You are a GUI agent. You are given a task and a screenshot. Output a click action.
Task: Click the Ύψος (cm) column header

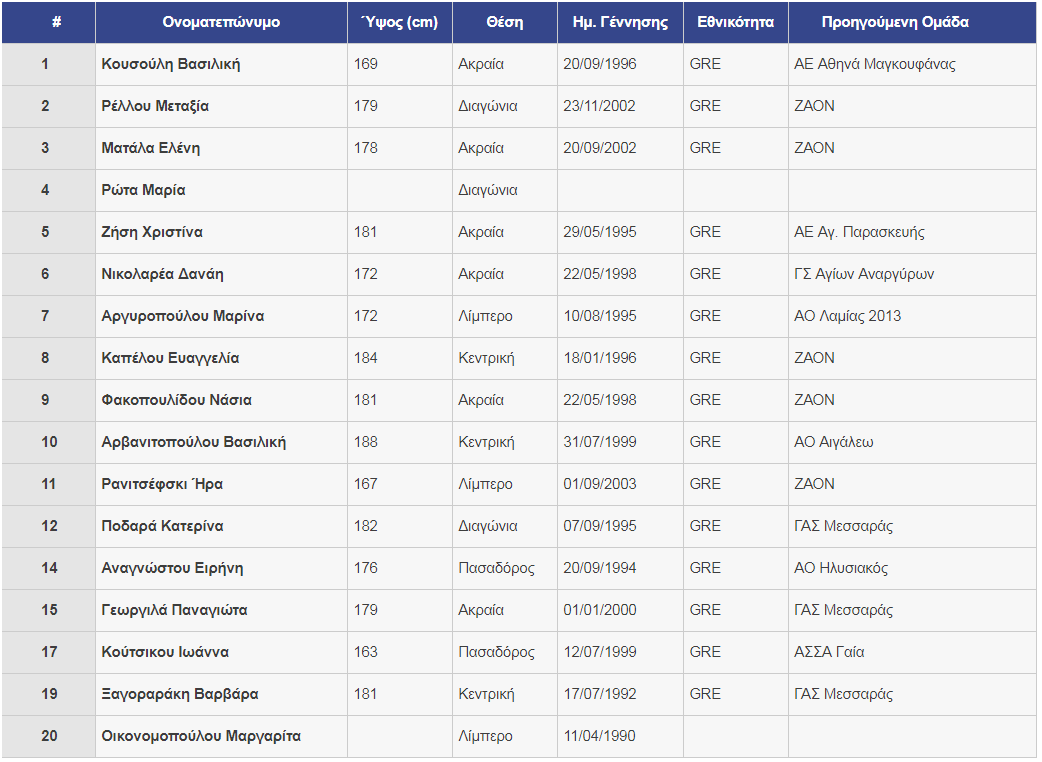pos(400,23)
